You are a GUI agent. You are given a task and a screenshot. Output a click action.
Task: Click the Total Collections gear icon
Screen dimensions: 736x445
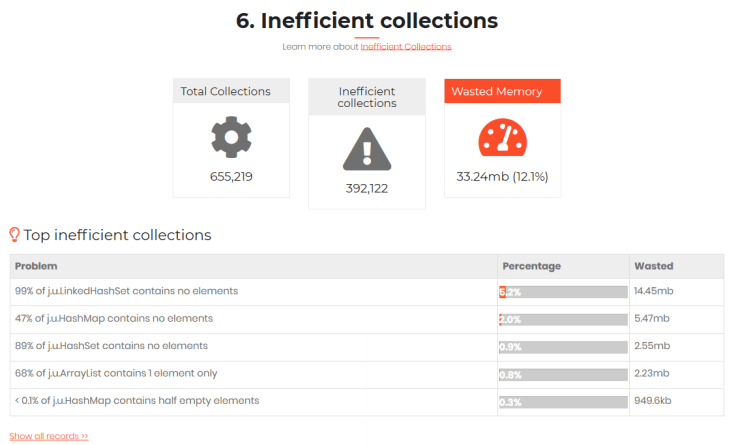[231, 137]
